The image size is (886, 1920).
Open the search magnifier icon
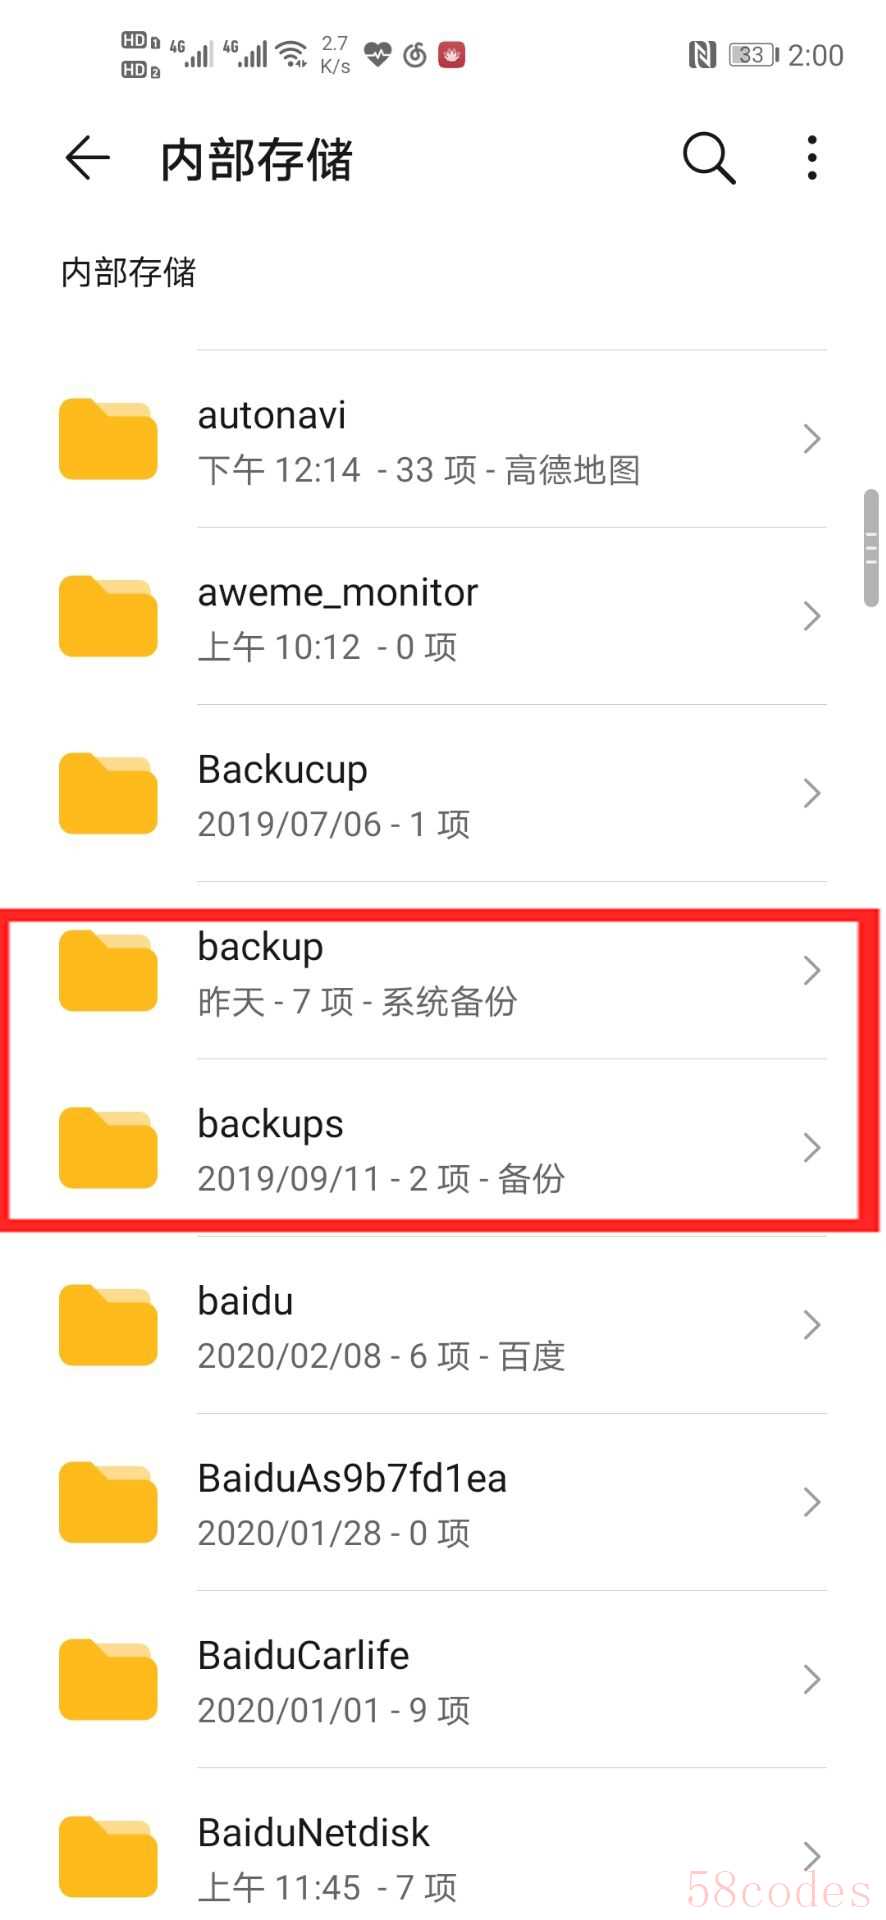pyautogui.click(x=709, y=158)
